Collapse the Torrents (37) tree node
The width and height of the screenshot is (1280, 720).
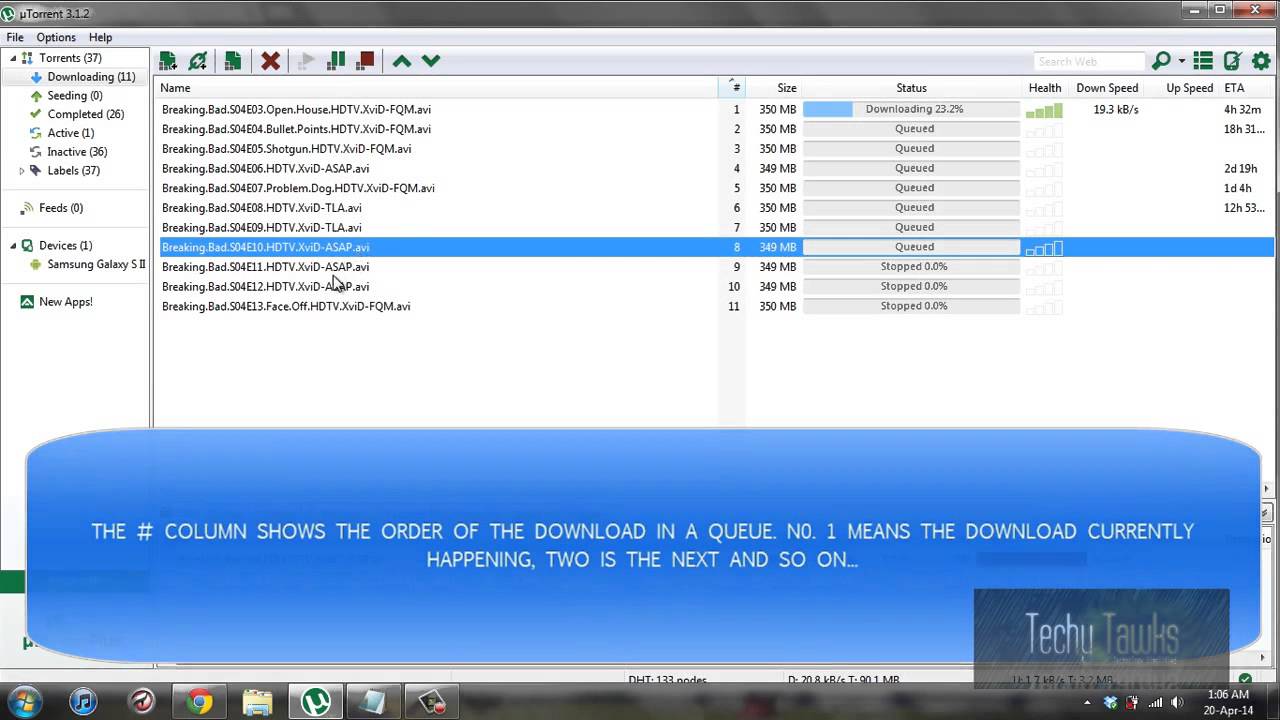pos(13,58)
